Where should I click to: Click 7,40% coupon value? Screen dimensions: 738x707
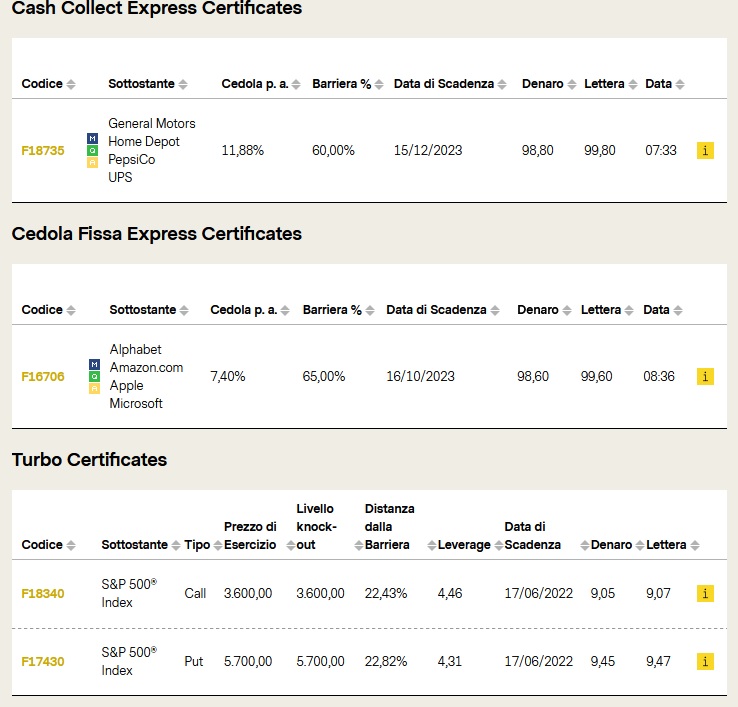coord(228,377)
